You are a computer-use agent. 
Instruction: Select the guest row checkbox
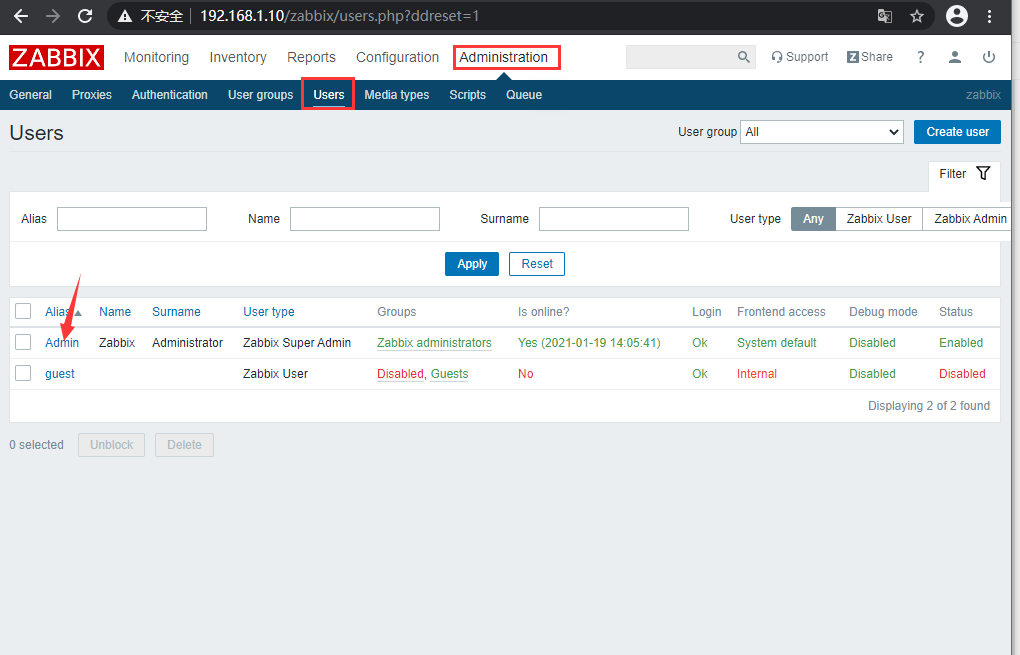tap(23, 373)
